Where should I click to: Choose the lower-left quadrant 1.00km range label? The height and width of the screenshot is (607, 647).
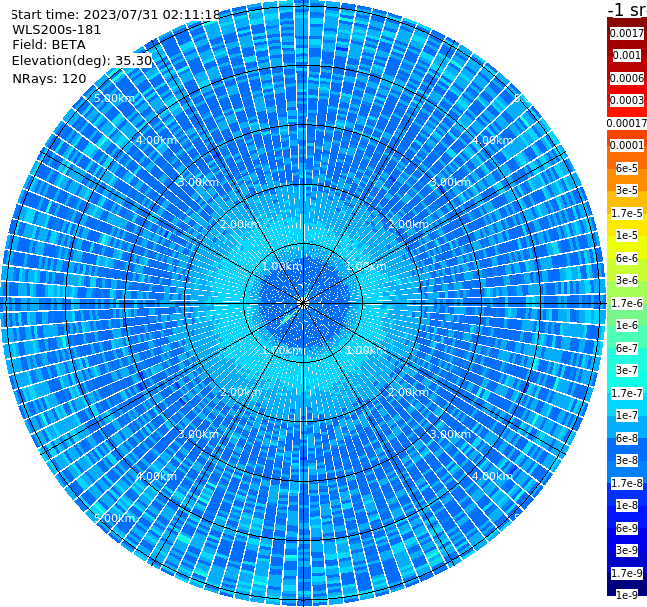pos(283,351)
